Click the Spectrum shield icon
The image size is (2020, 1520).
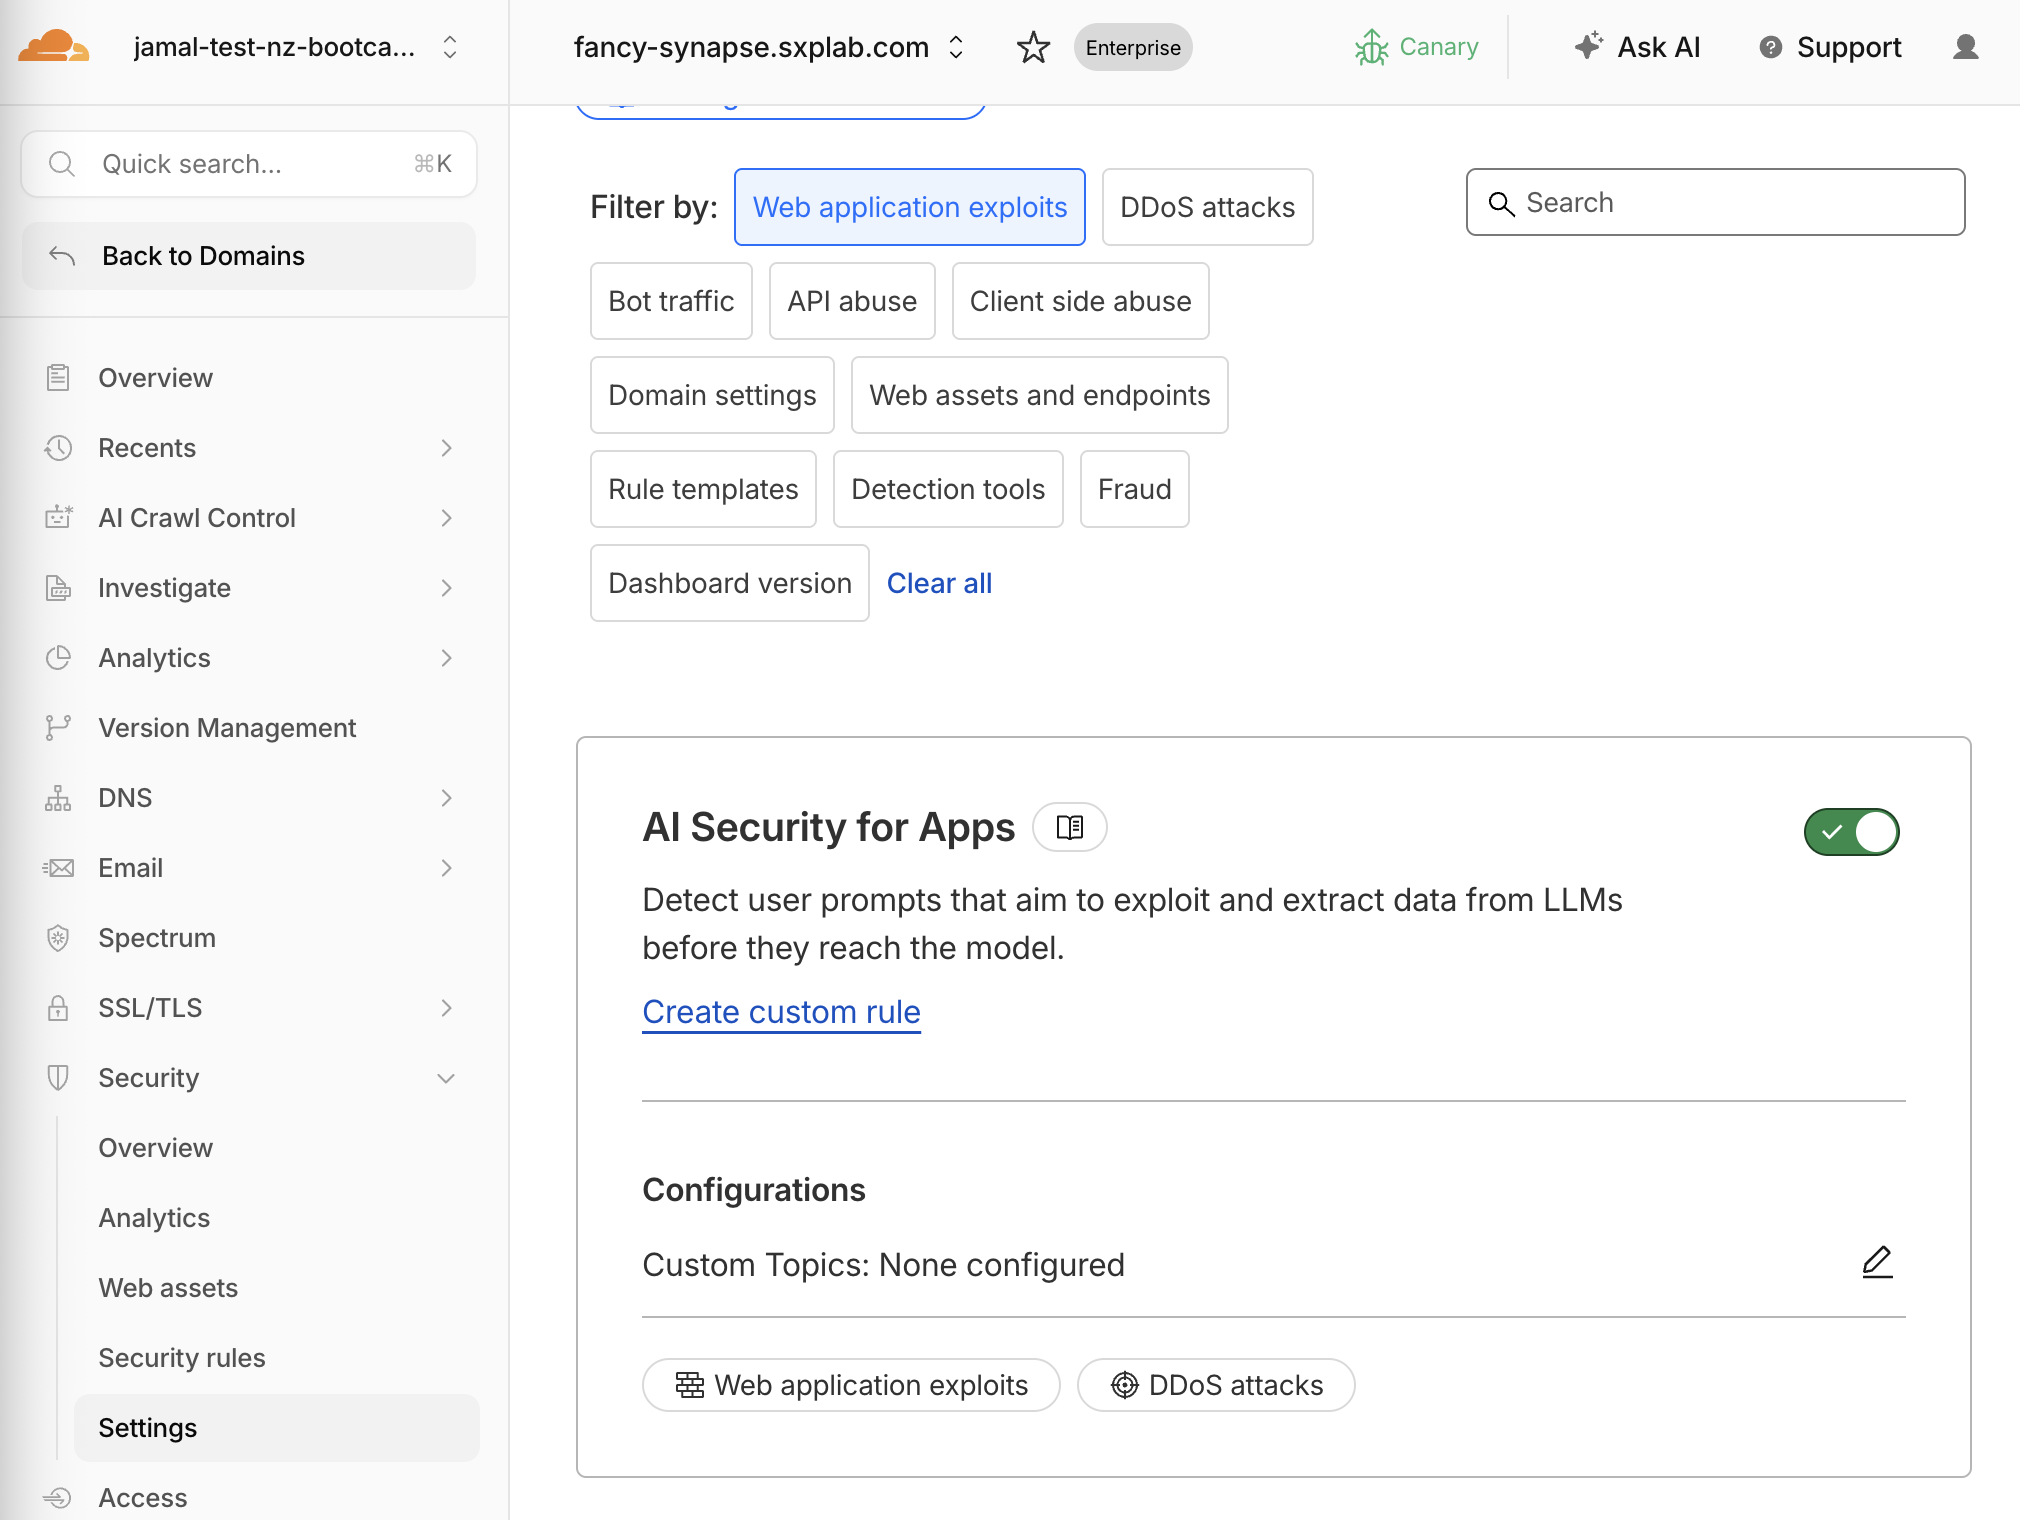coord(58,938)
